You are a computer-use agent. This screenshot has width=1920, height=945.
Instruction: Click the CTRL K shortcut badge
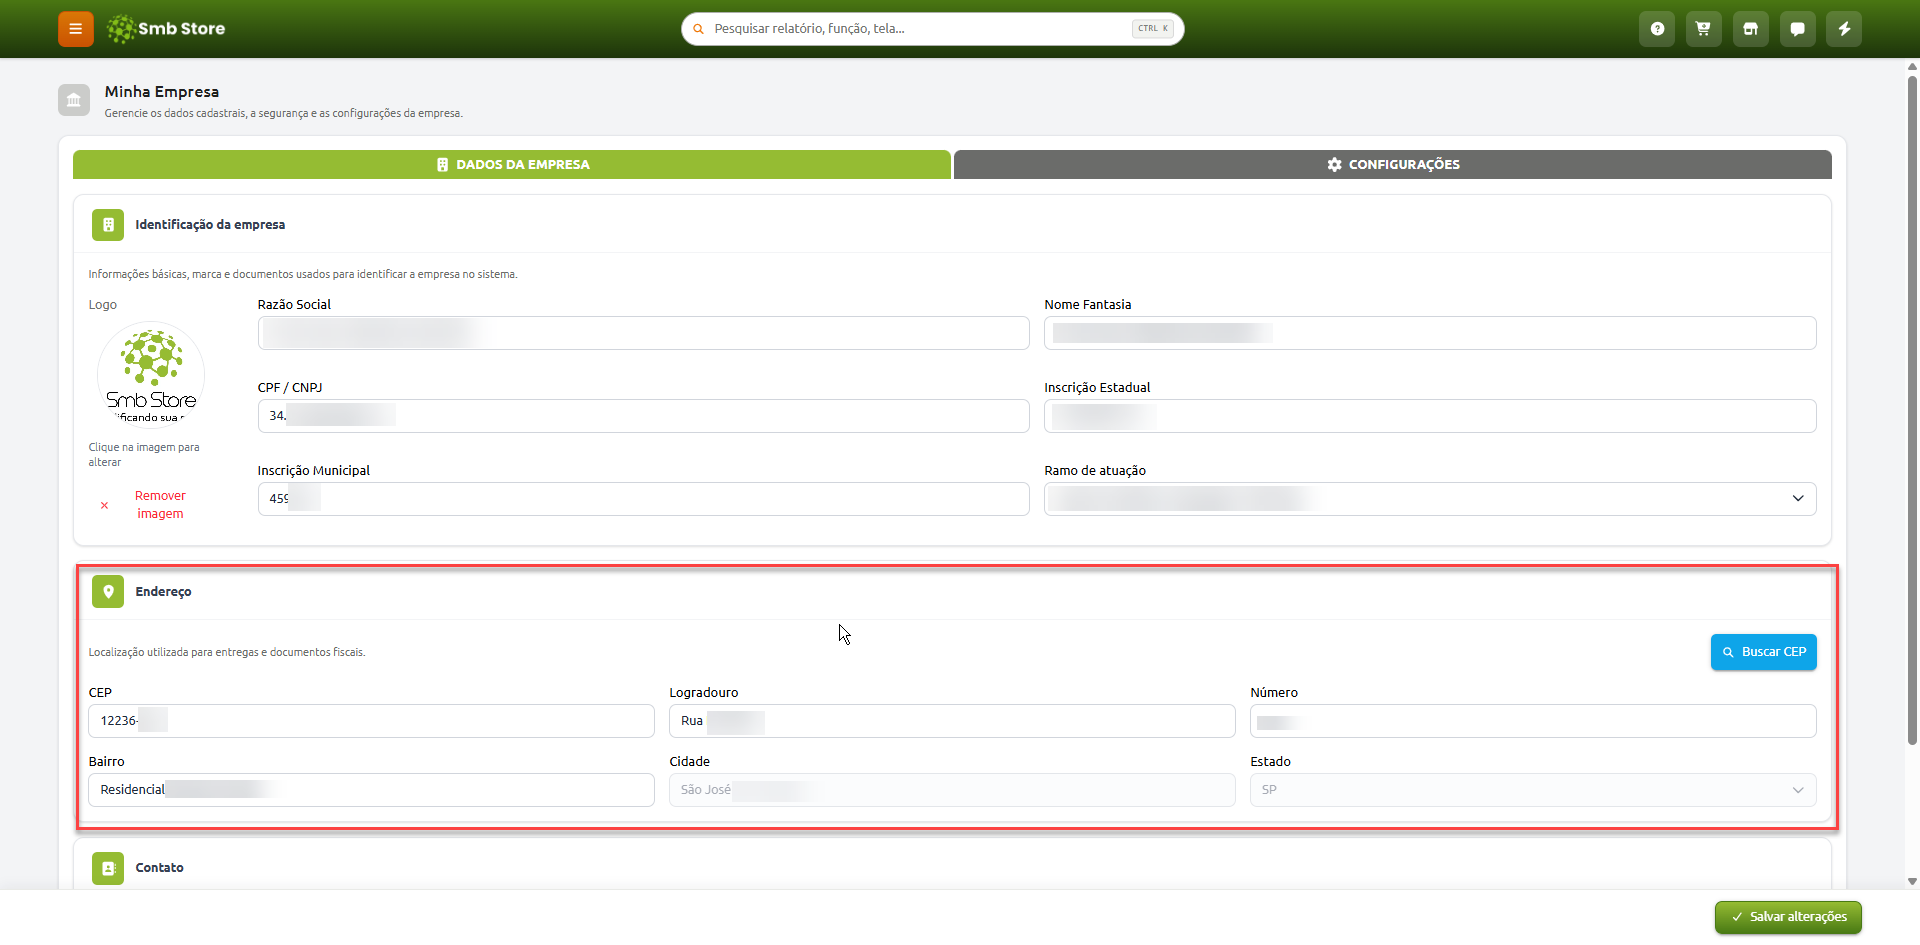(1152, 29)
